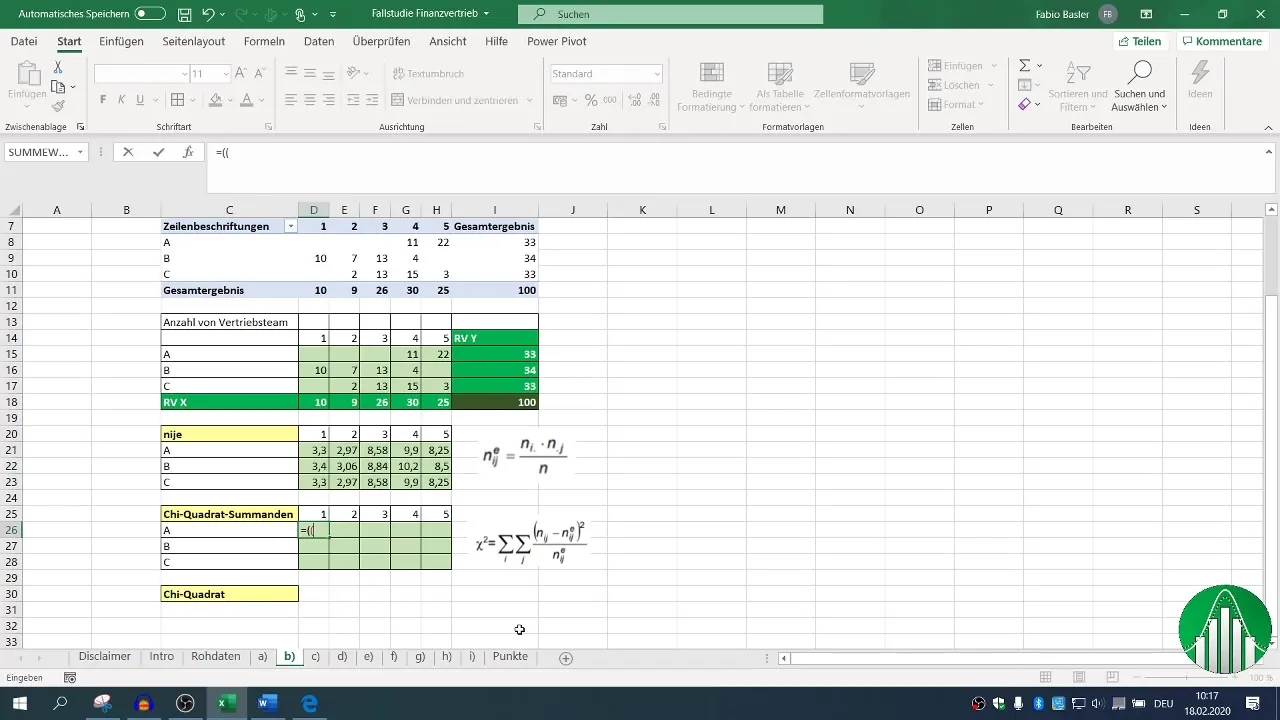Underline text with the U button
This screenshot has height=720, width=1280.
(x=140, y=100)
